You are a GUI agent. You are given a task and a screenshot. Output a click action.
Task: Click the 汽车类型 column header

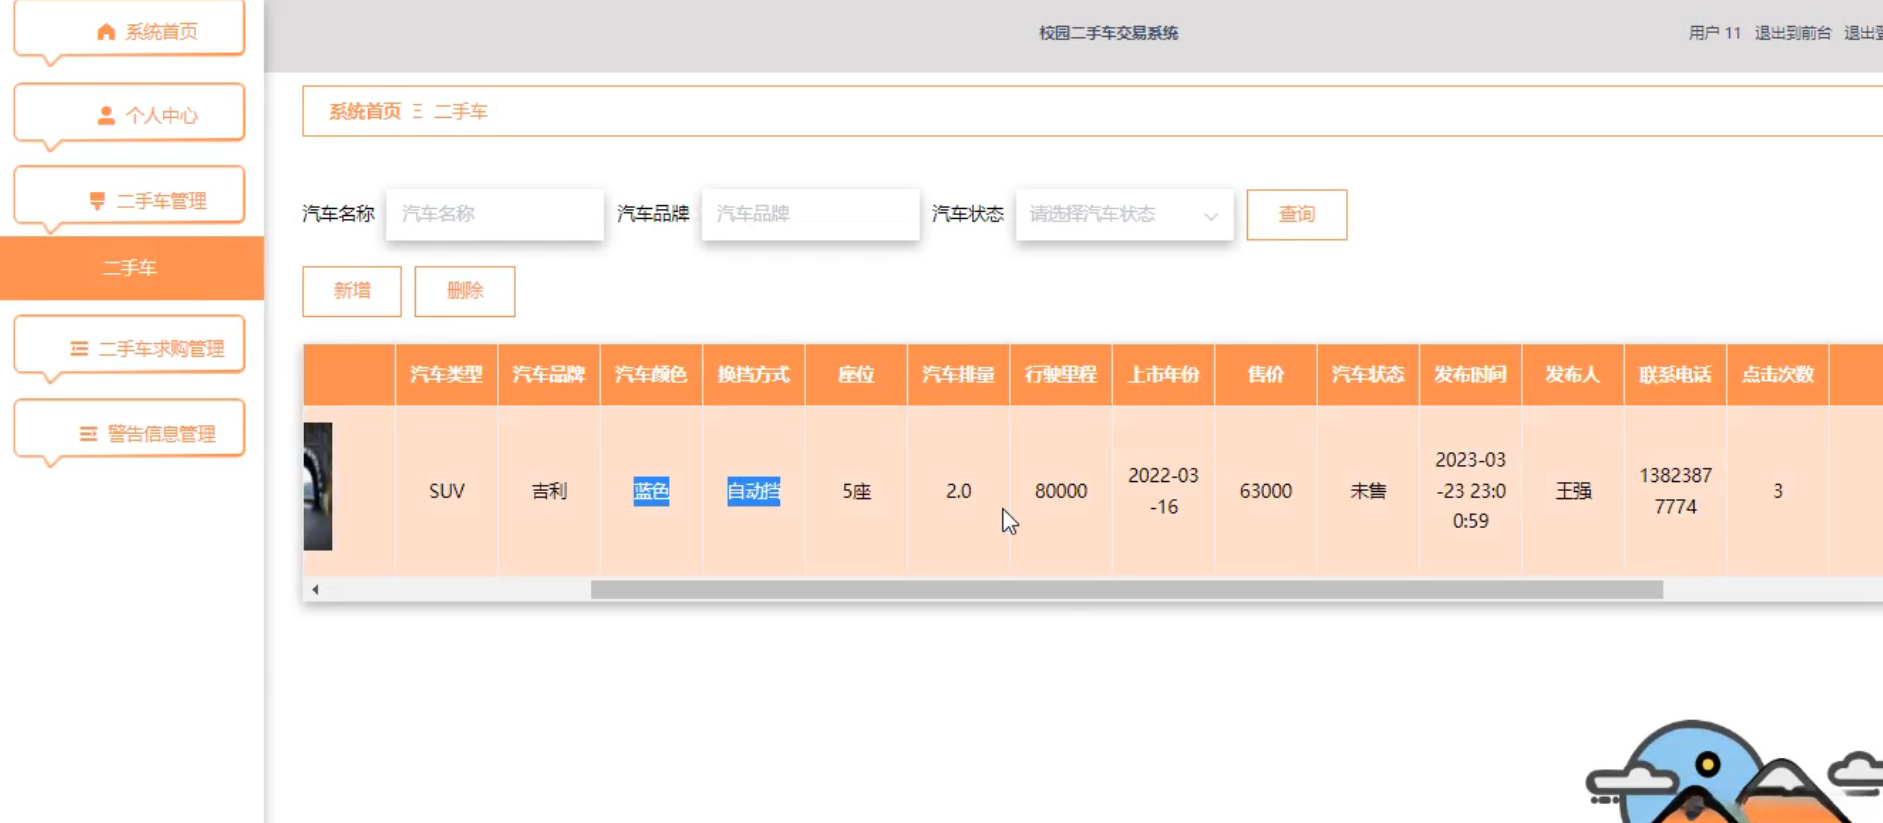[446, 375]
